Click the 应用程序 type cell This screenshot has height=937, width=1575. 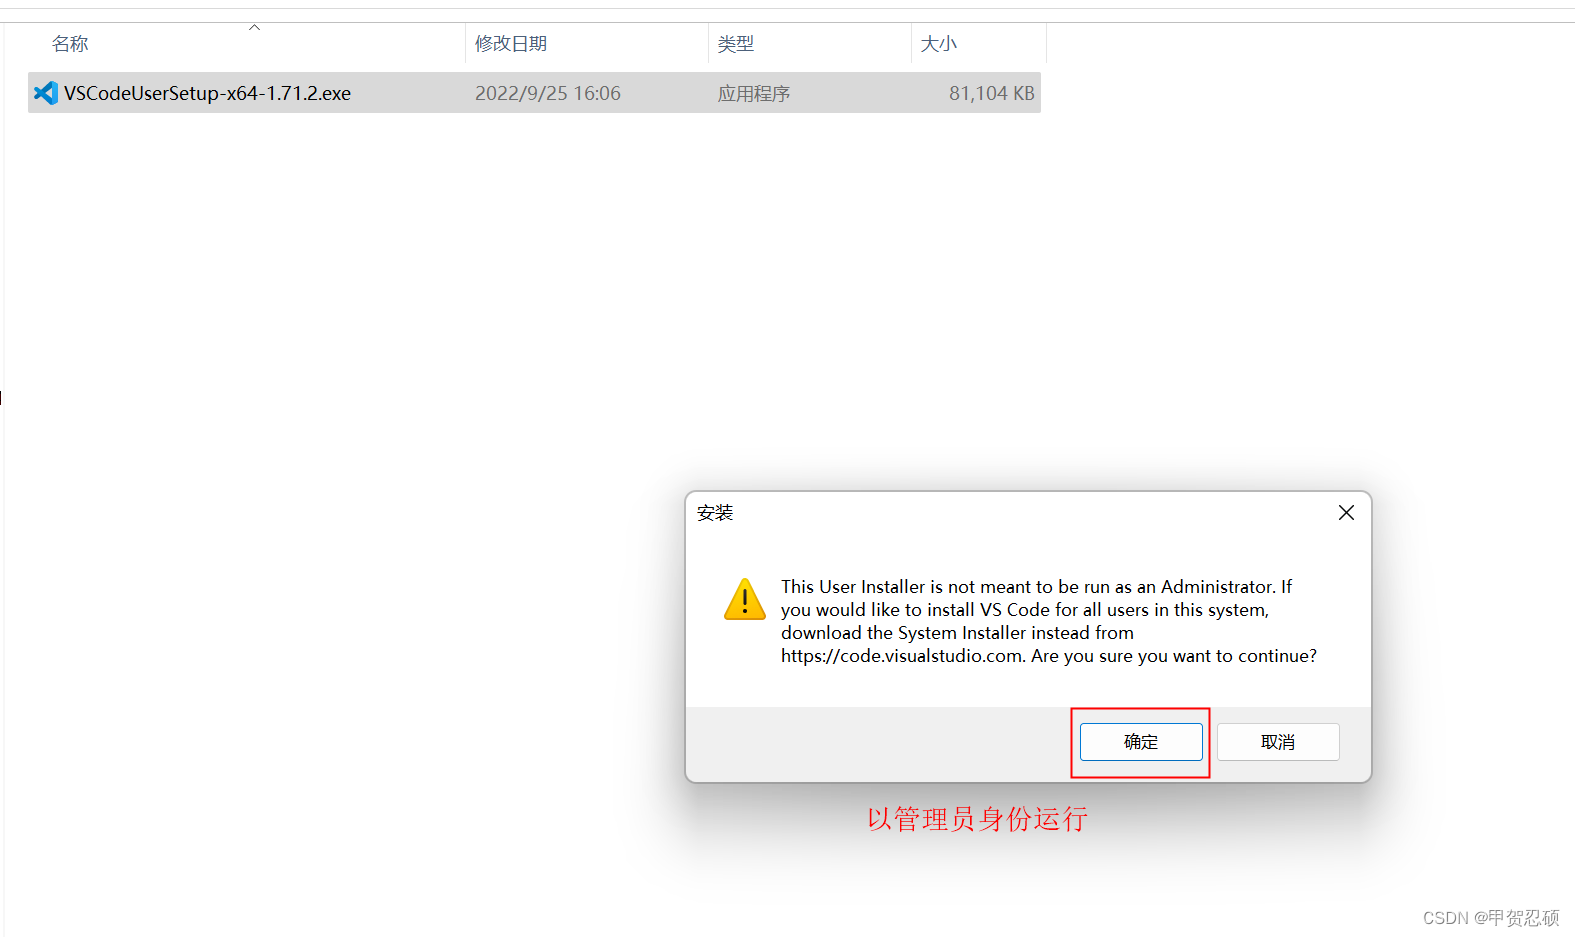coord(754,93)
